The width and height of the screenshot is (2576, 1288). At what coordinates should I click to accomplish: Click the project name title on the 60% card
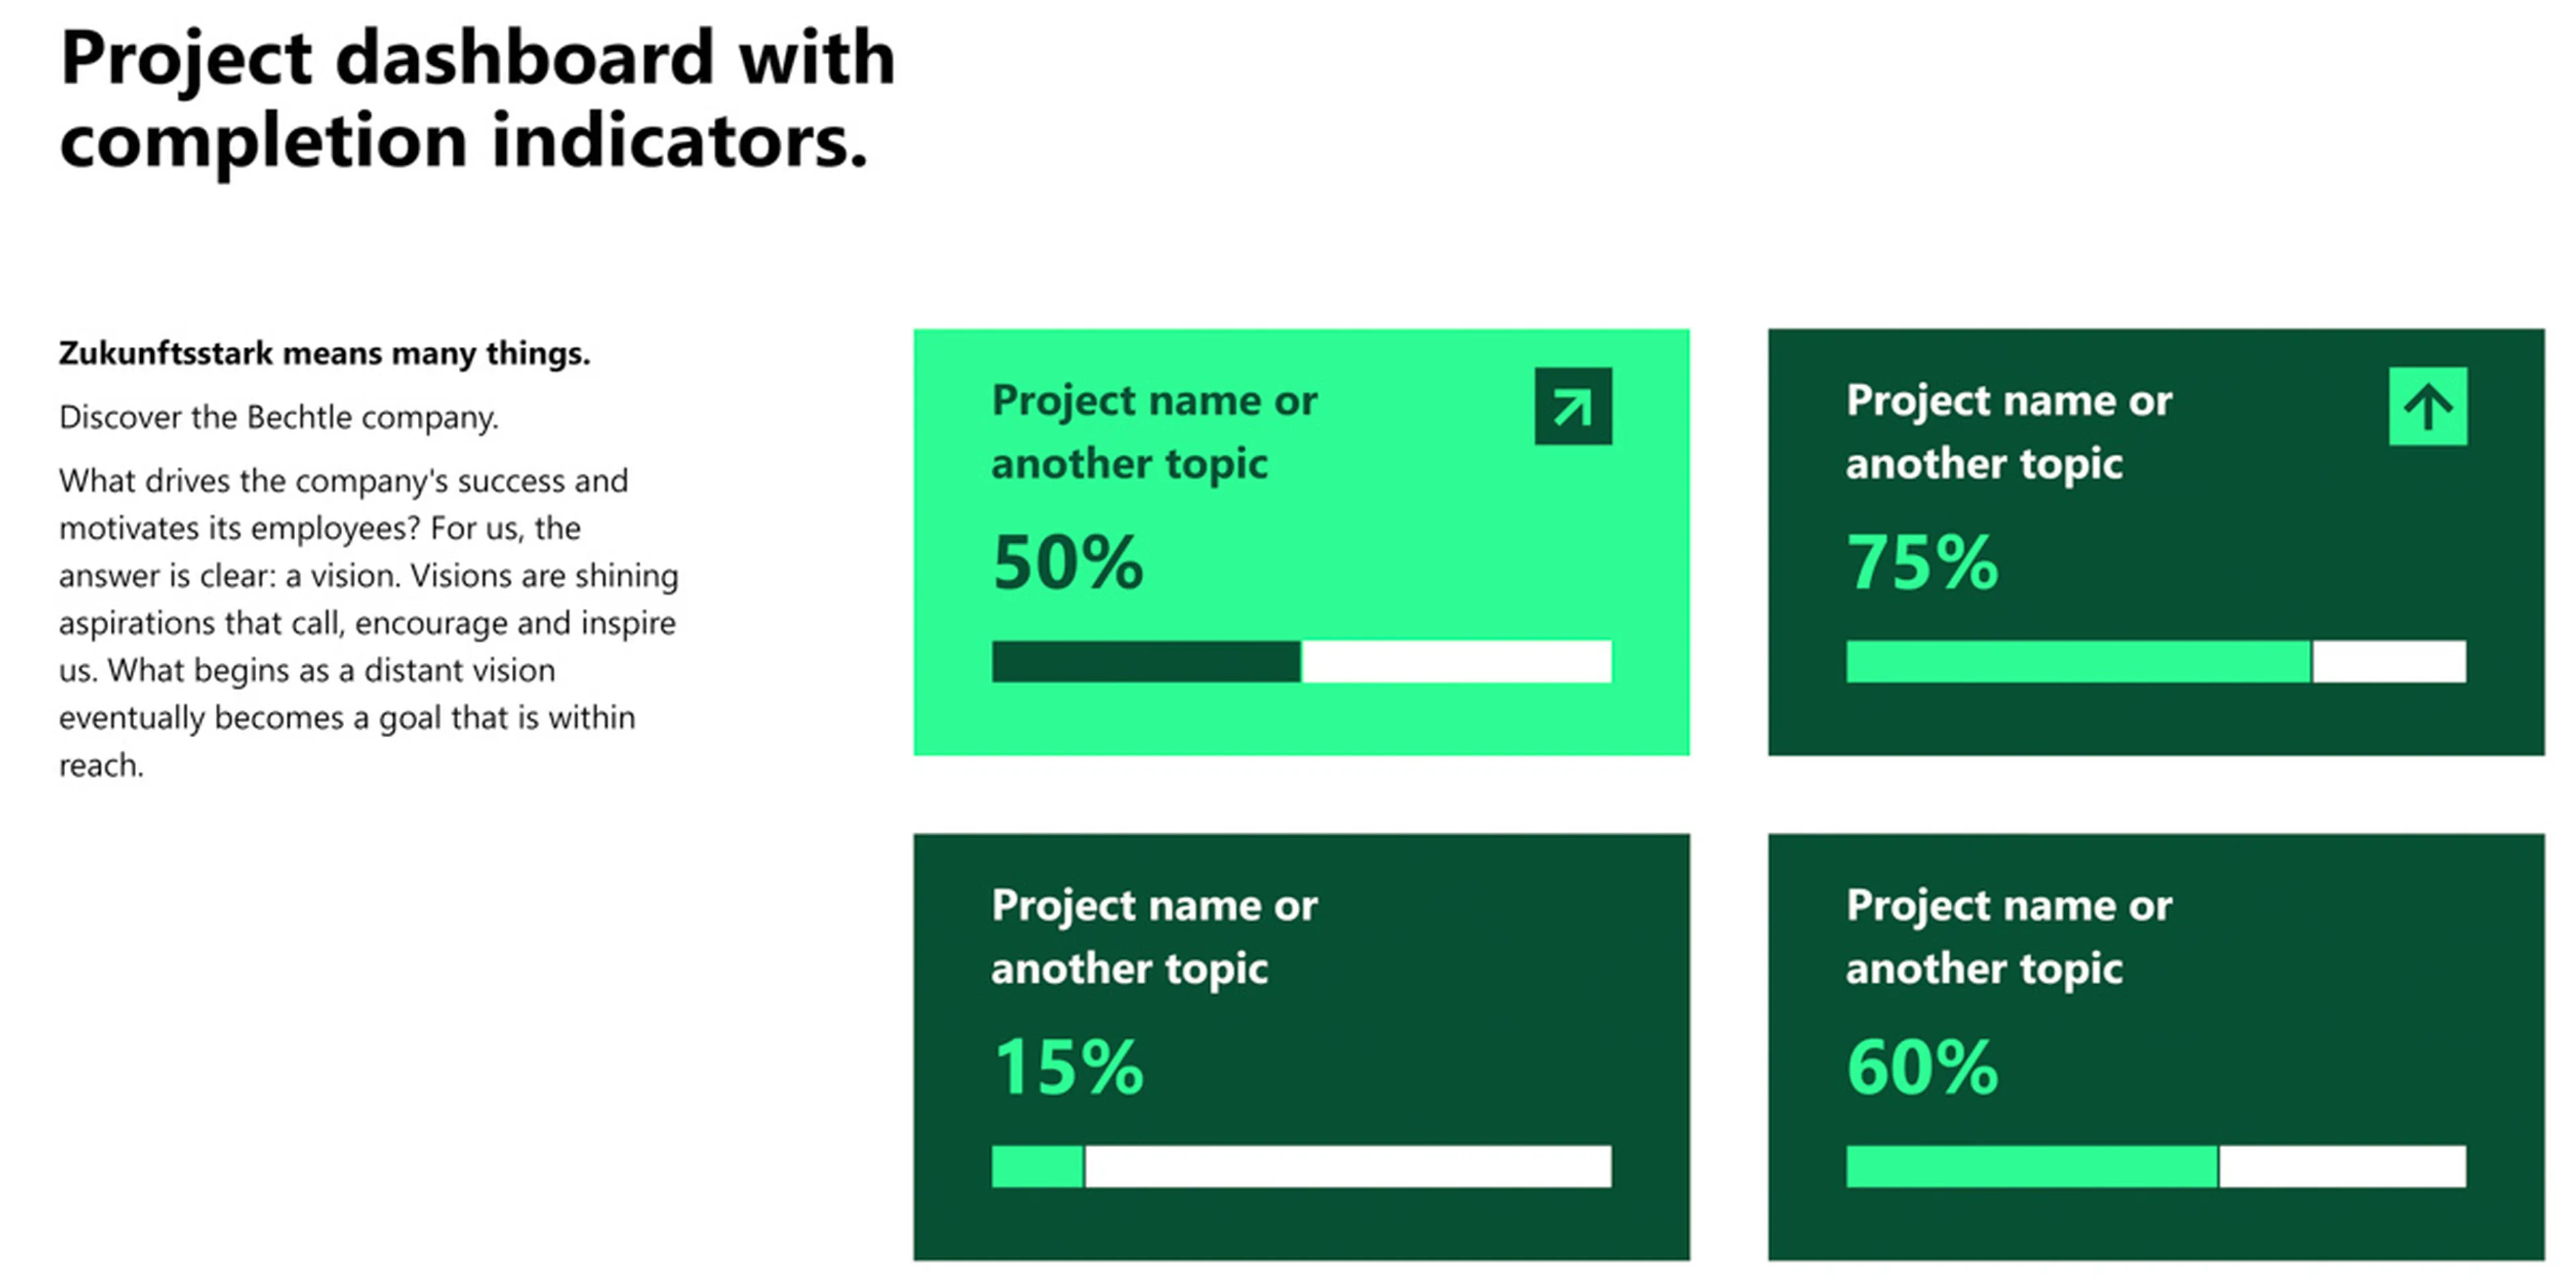point(2008,937)
